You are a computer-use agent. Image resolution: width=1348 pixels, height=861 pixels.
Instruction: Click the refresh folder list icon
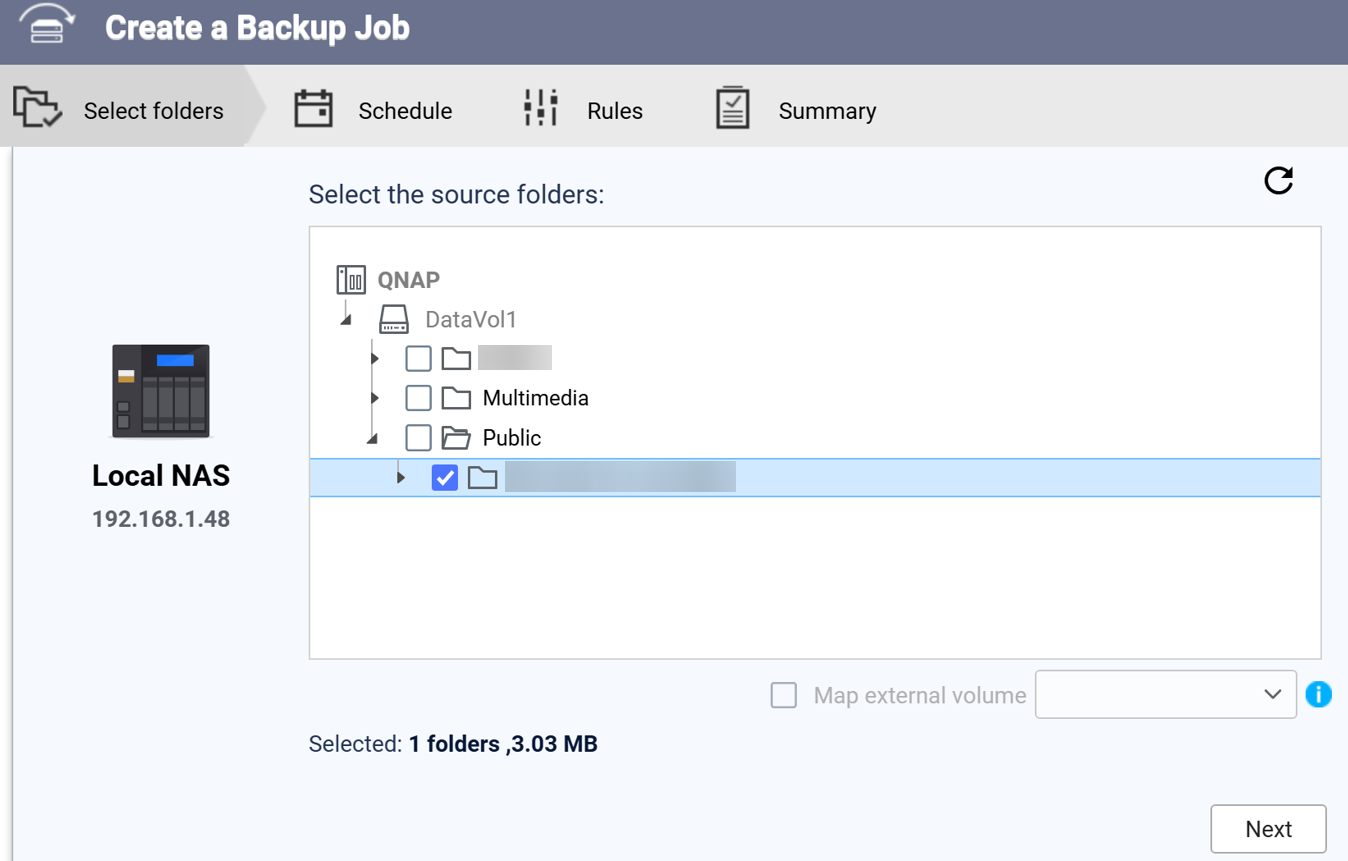[x=1278, y=181]
